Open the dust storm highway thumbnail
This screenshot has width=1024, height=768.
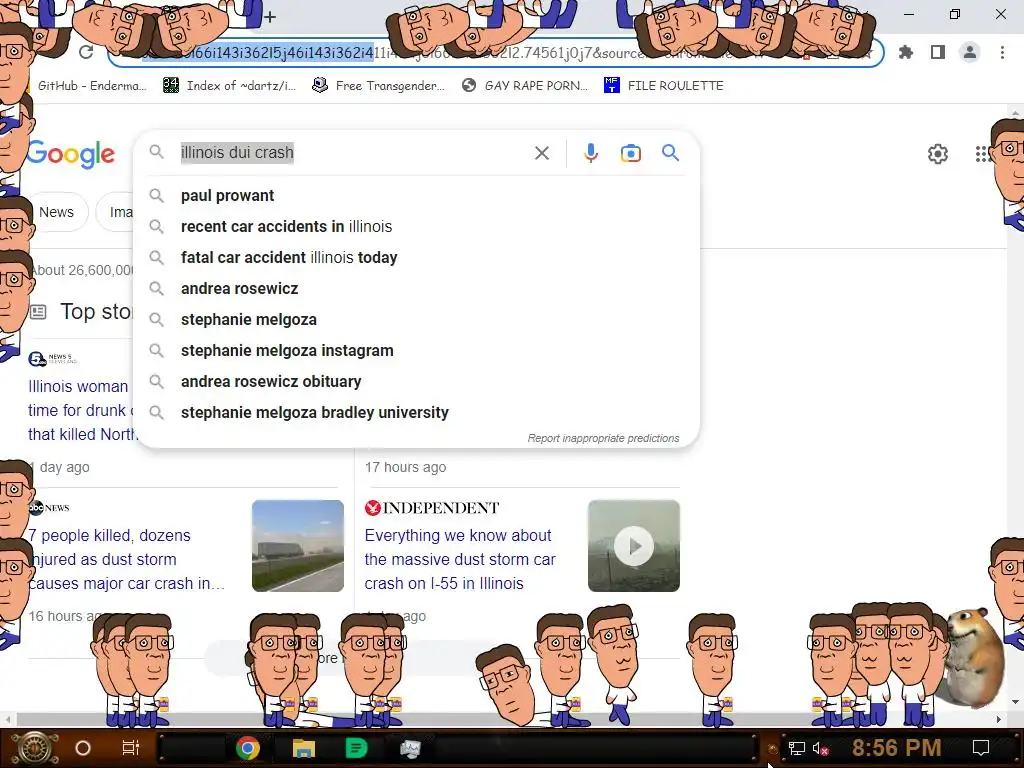click(x=298, y=546)
